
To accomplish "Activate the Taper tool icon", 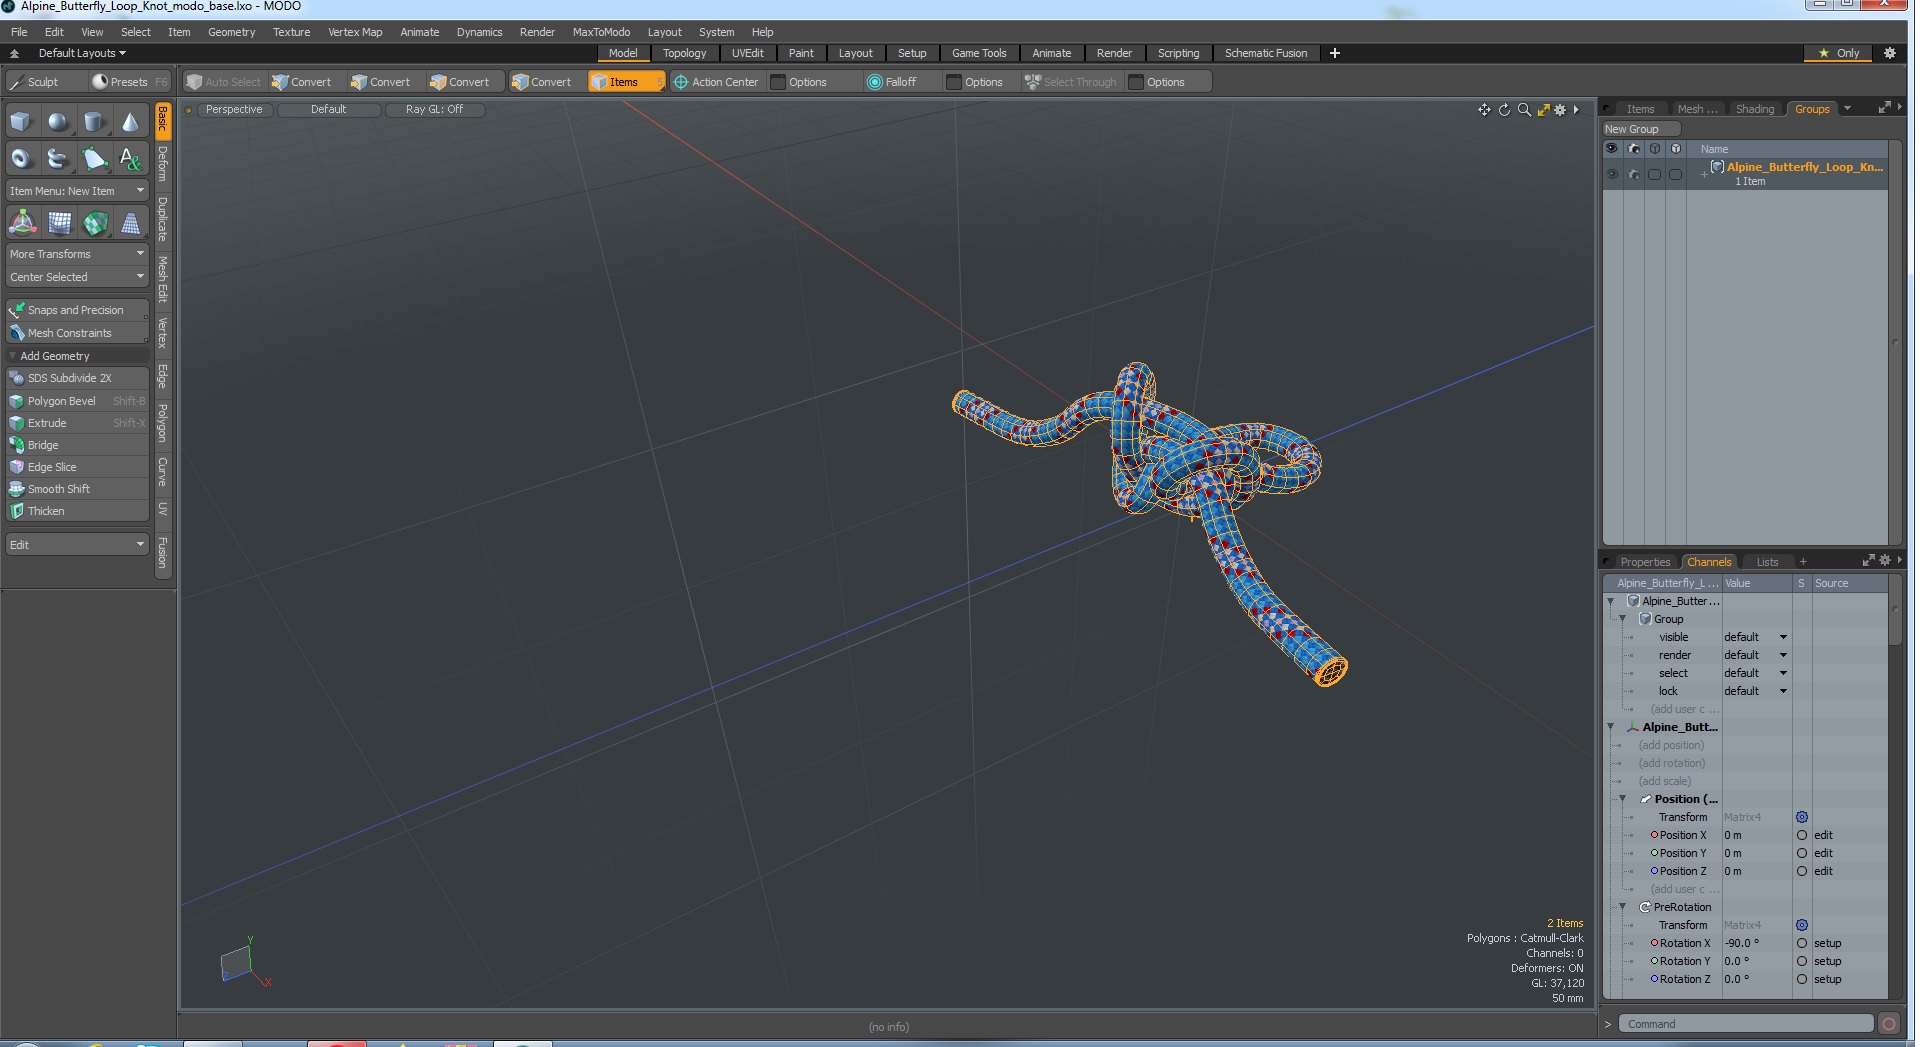I will (131, 223).
